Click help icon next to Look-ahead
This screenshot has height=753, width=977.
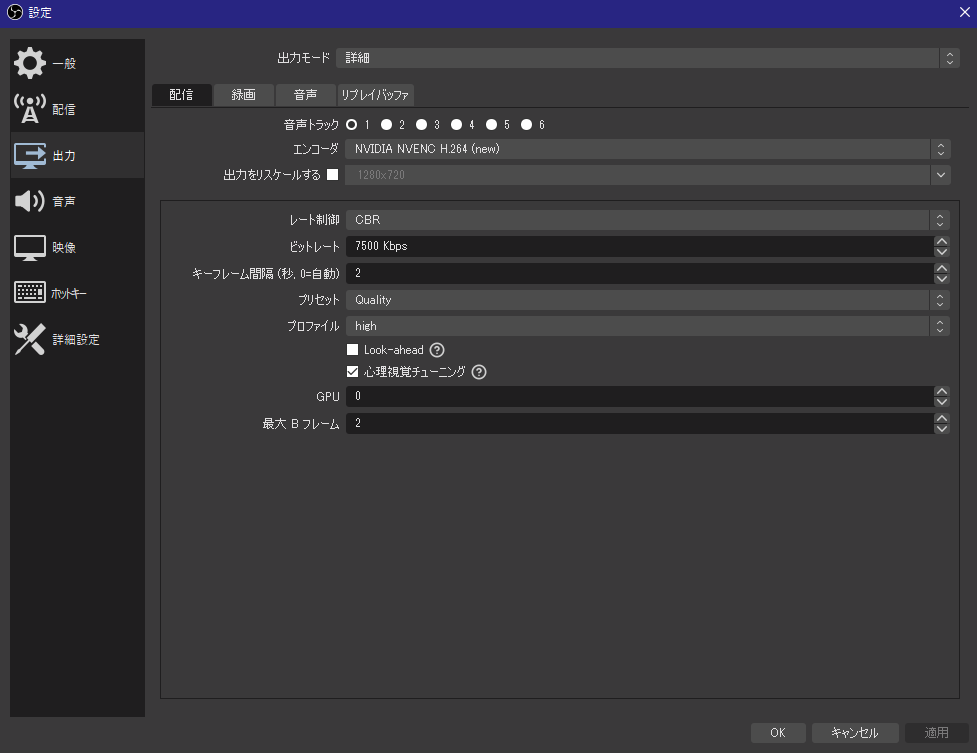pyautogui.click(x=437, y=350)
